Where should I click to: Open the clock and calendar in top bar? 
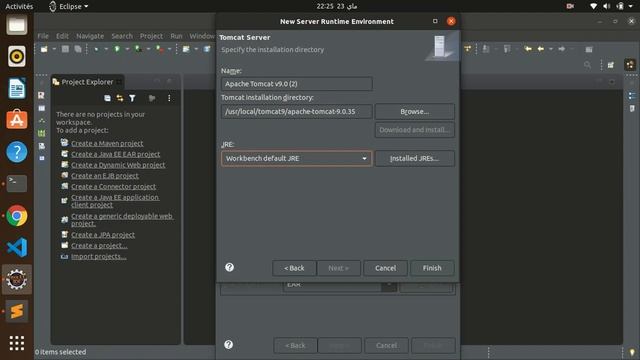tap(337, 6)
